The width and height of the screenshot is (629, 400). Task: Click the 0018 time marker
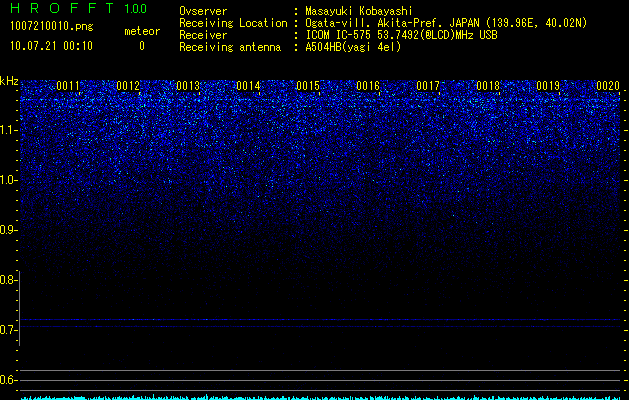(488, 86)
